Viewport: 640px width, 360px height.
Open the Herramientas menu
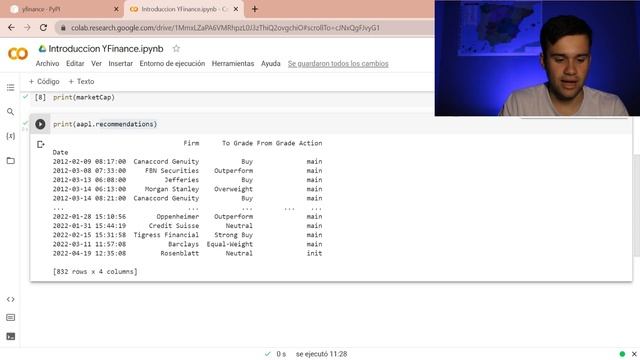233,64
